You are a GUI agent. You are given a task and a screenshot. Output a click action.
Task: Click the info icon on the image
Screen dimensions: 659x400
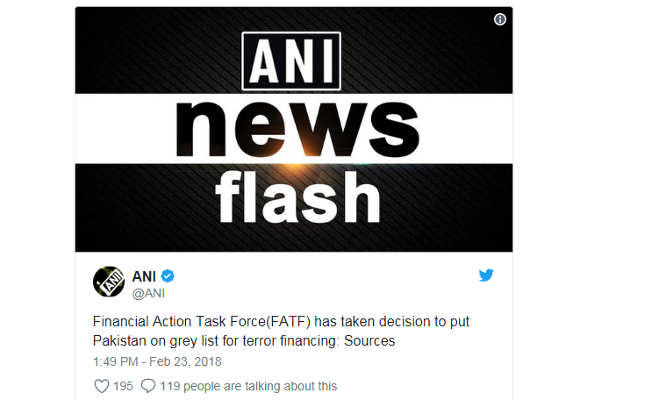[500, 20]
